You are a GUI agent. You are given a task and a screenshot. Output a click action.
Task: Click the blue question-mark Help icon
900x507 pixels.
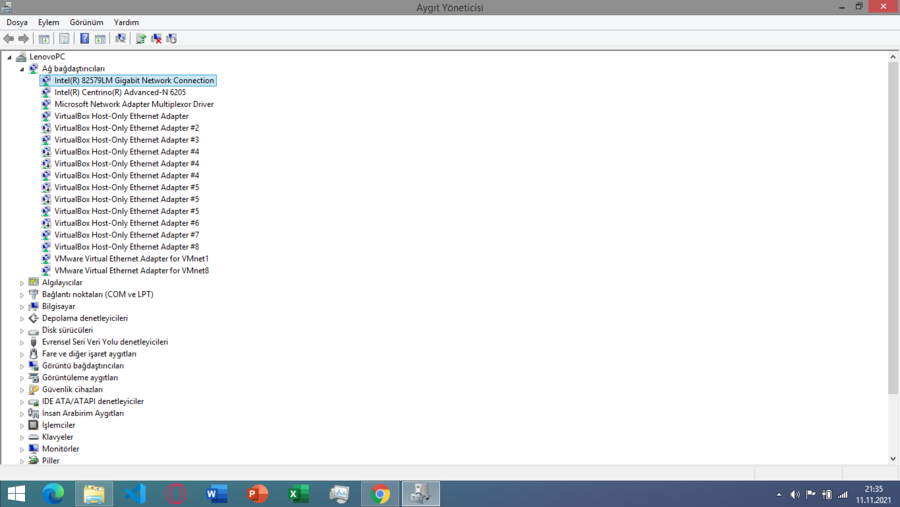click(84, 38)
